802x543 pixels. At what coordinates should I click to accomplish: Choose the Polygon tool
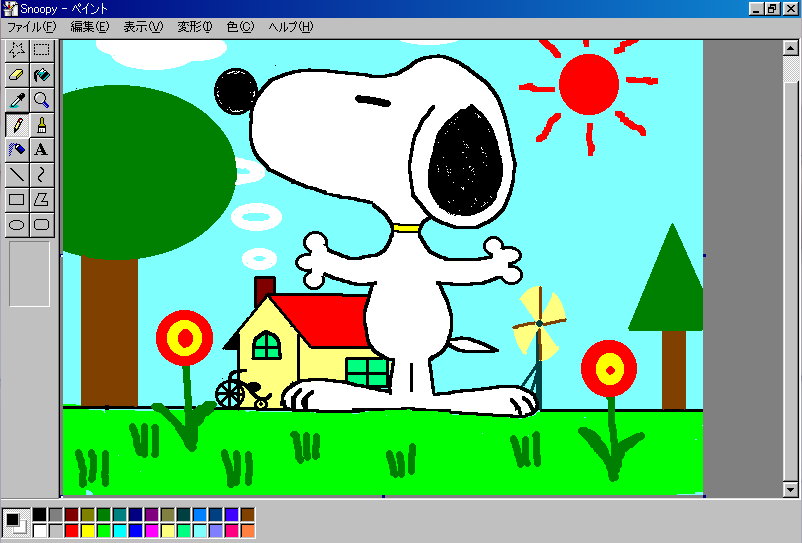tap(41, 199)
